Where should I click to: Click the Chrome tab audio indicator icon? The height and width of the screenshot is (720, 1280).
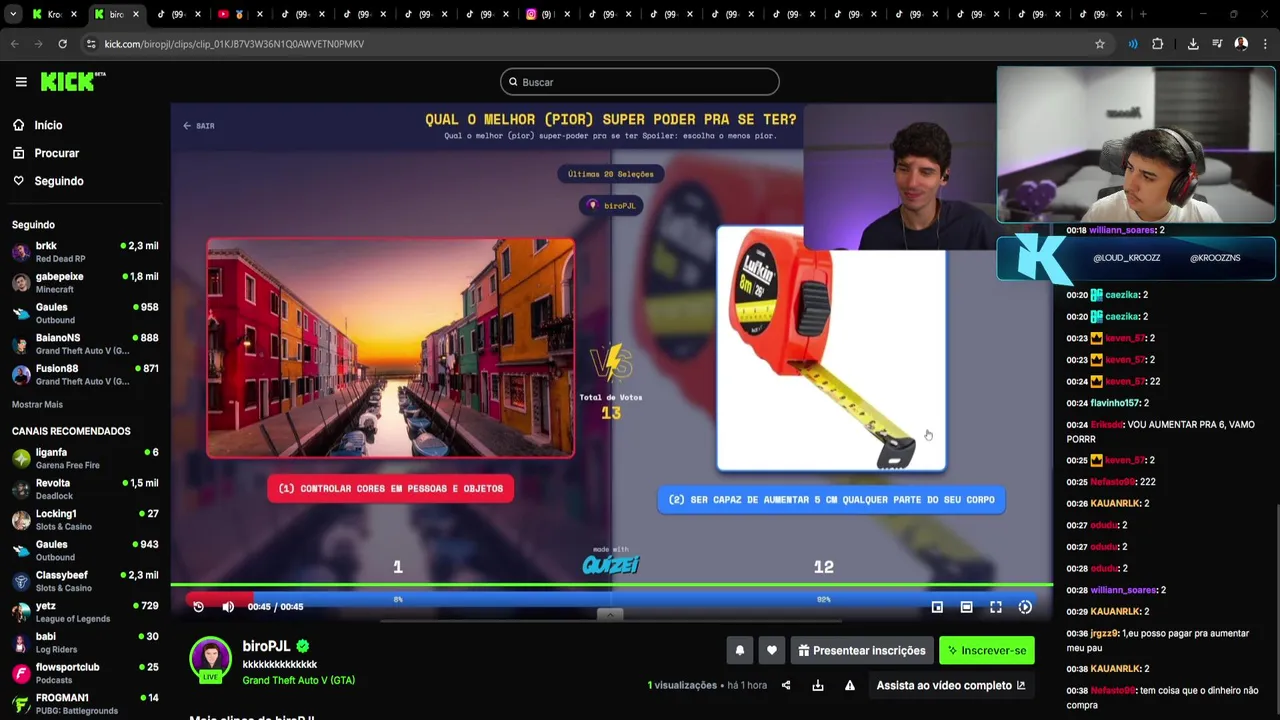tap(1133, 44)
